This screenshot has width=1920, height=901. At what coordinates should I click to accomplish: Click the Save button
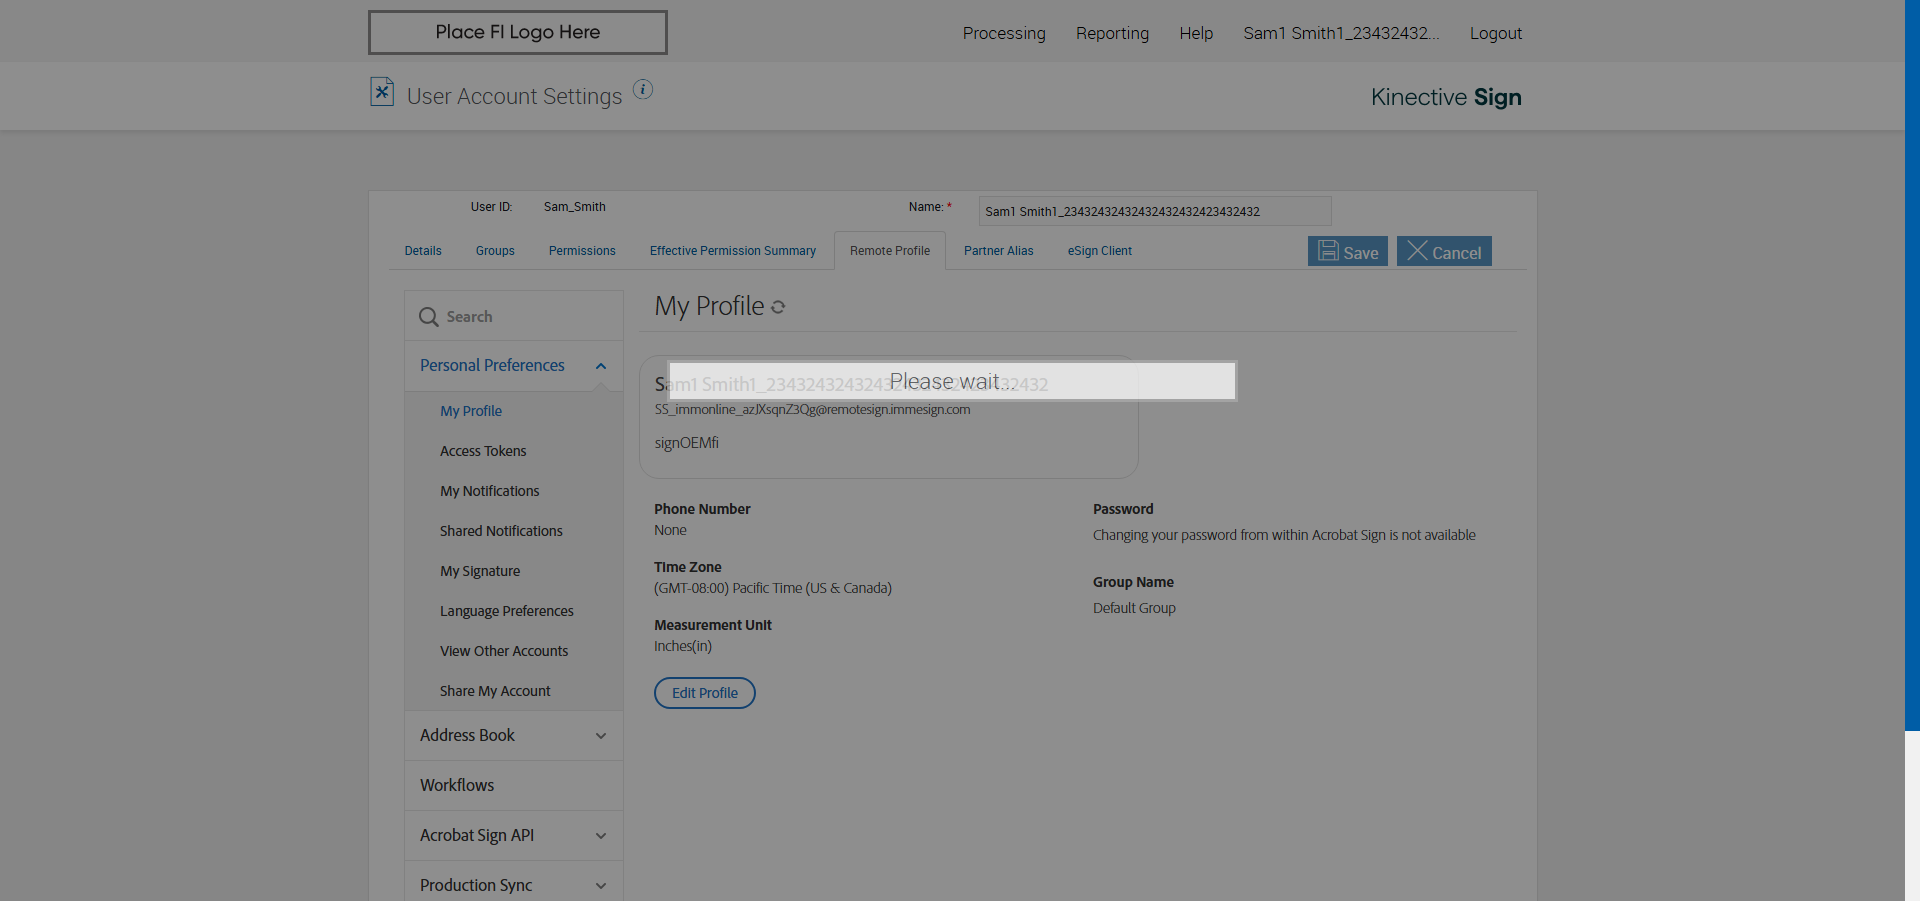pyautogui.click(x=1348, y=251)
